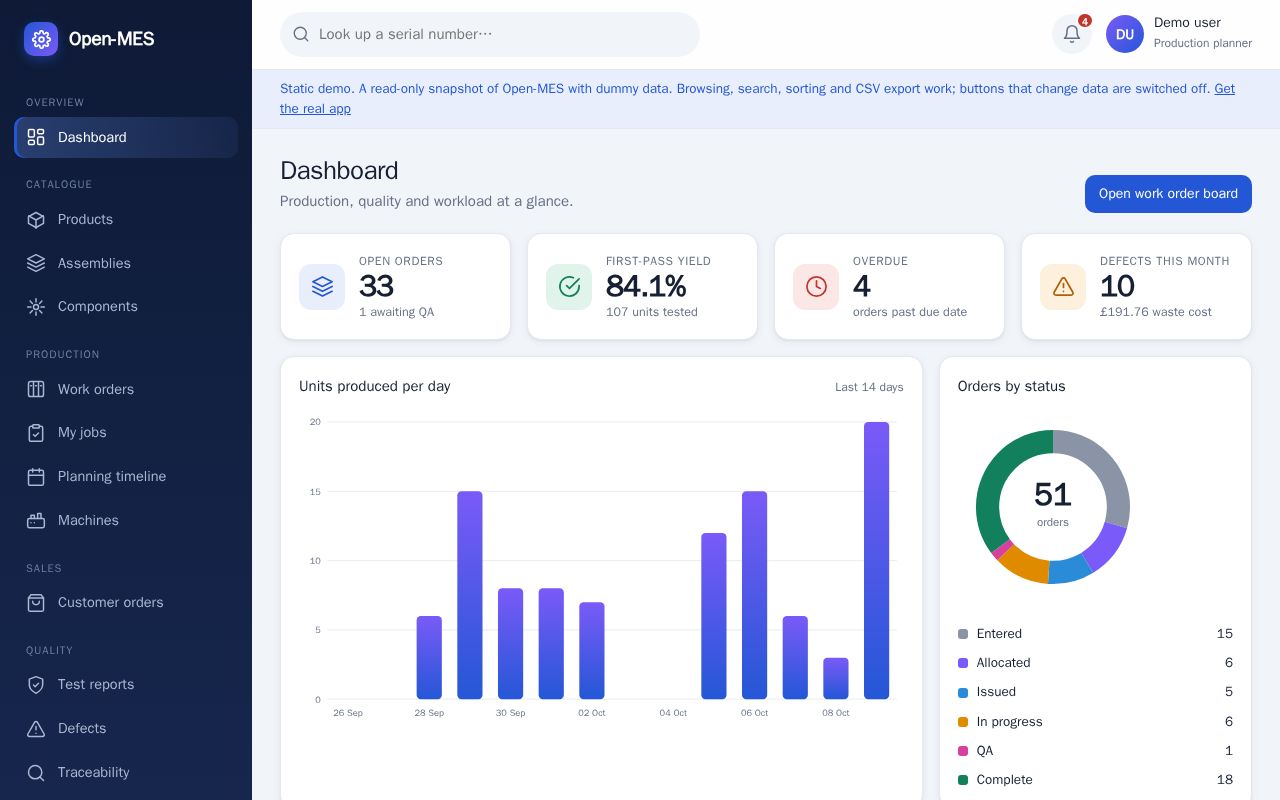Click the Assemblies layers icon

[36, 263]
